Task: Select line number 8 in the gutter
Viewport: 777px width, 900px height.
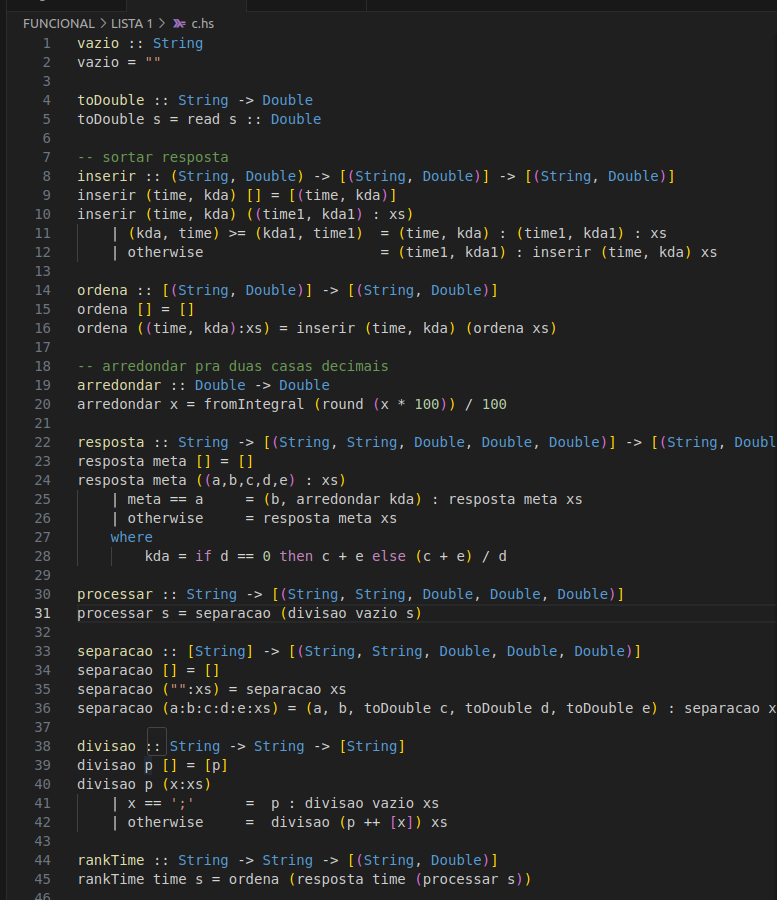Action: click(x=46, y=176)
